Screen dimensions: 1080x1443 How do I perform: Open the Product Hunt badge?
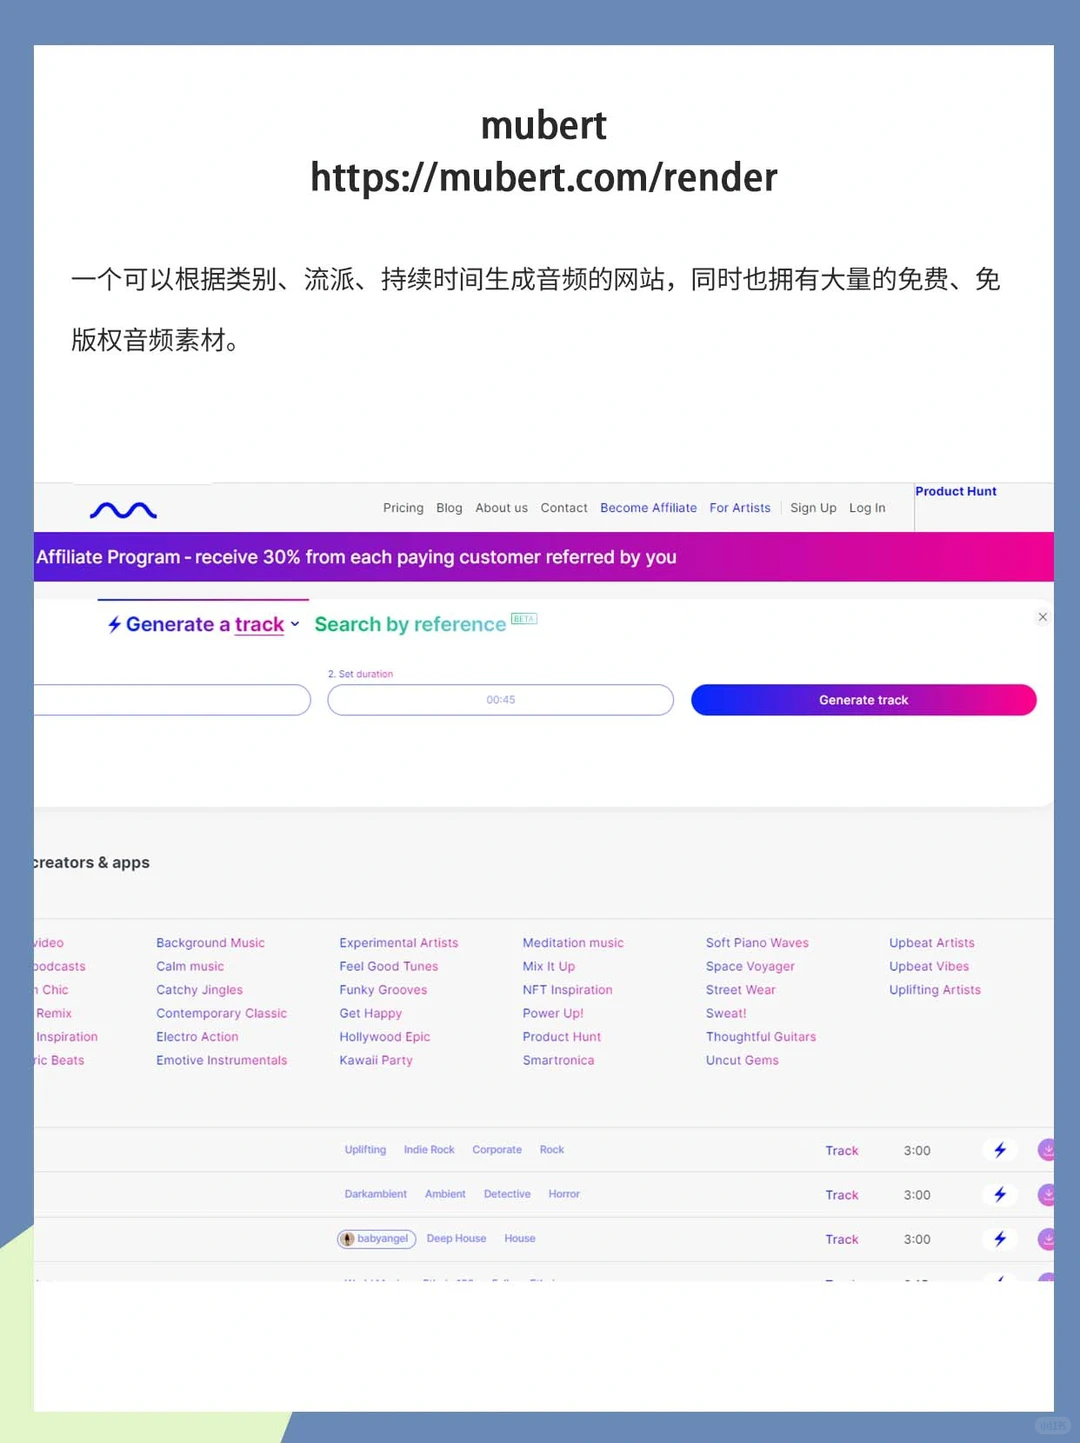[956, 491]
